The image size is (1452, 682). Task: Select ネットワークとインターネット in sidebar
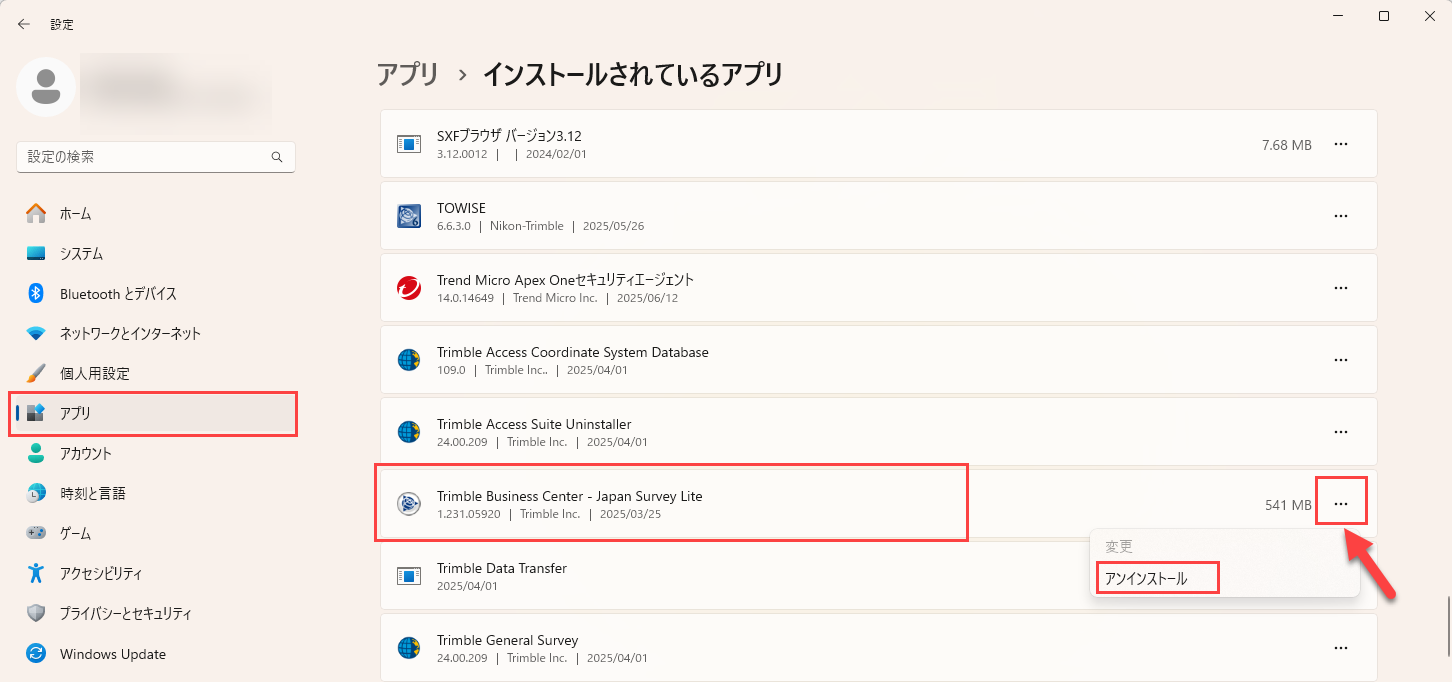coord(130,333)
